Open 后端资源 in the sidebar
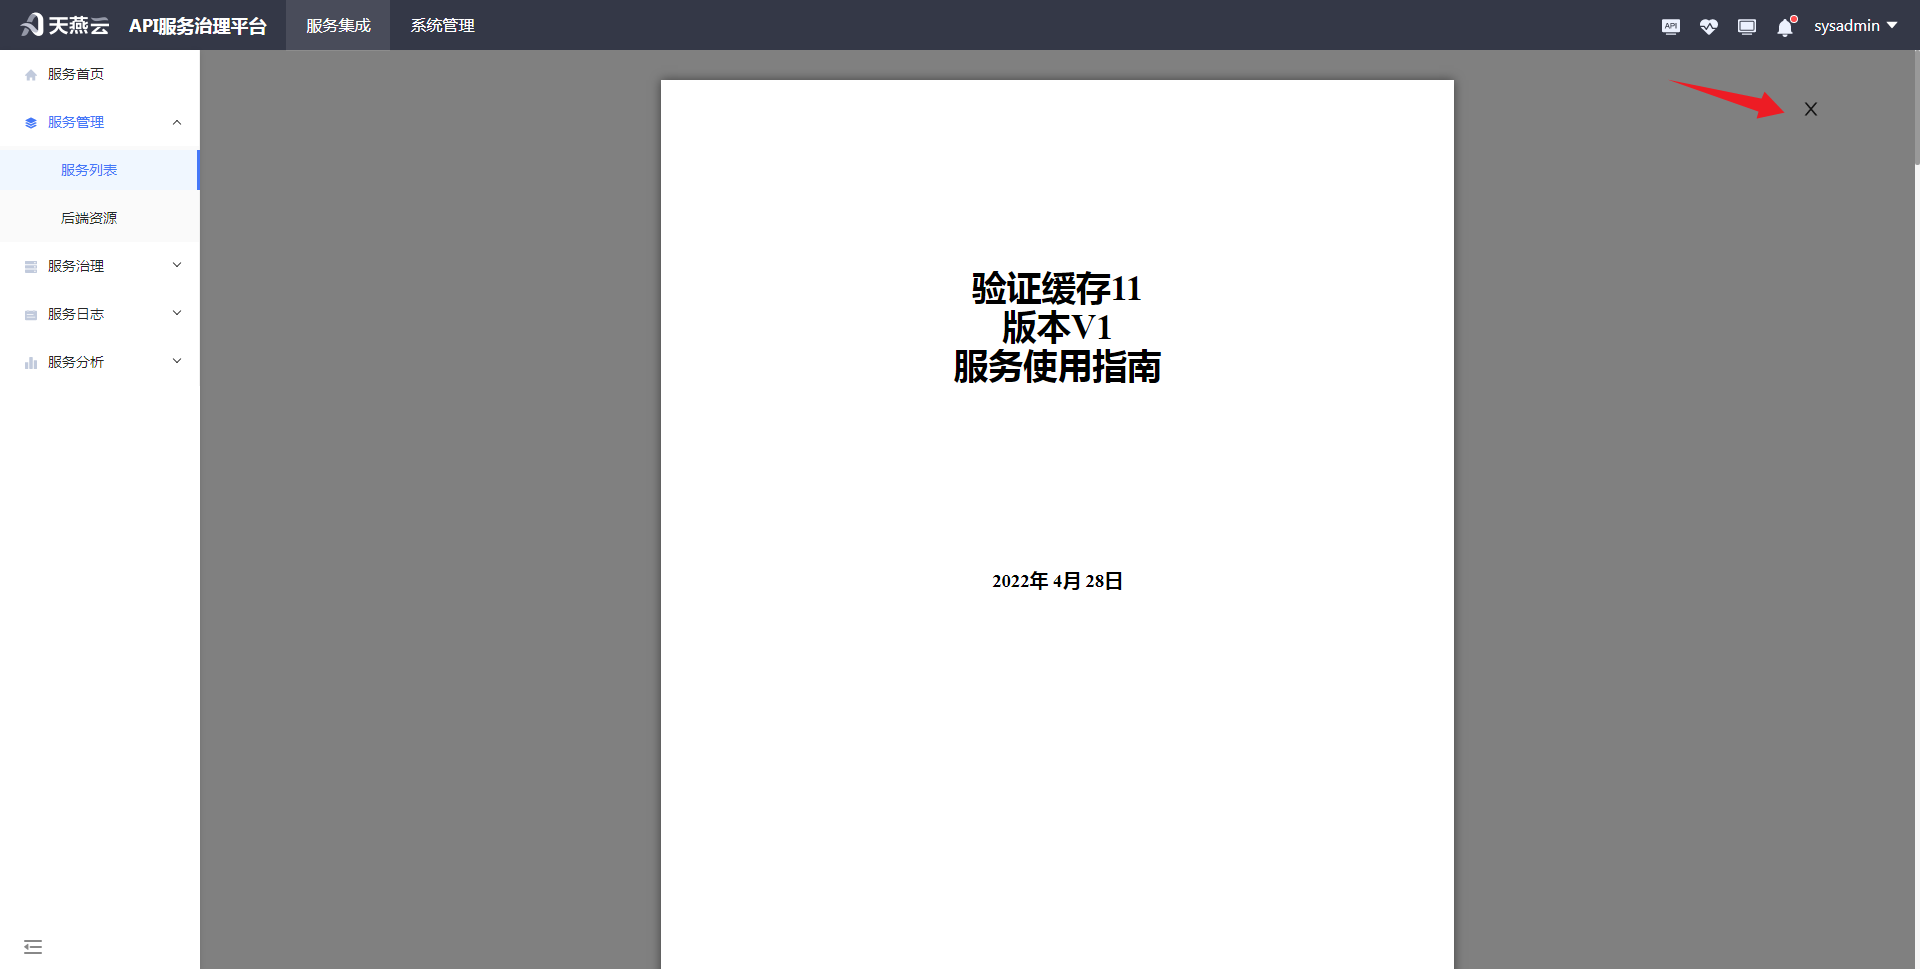Screen dimensions: 1920x969 point(89,218)
